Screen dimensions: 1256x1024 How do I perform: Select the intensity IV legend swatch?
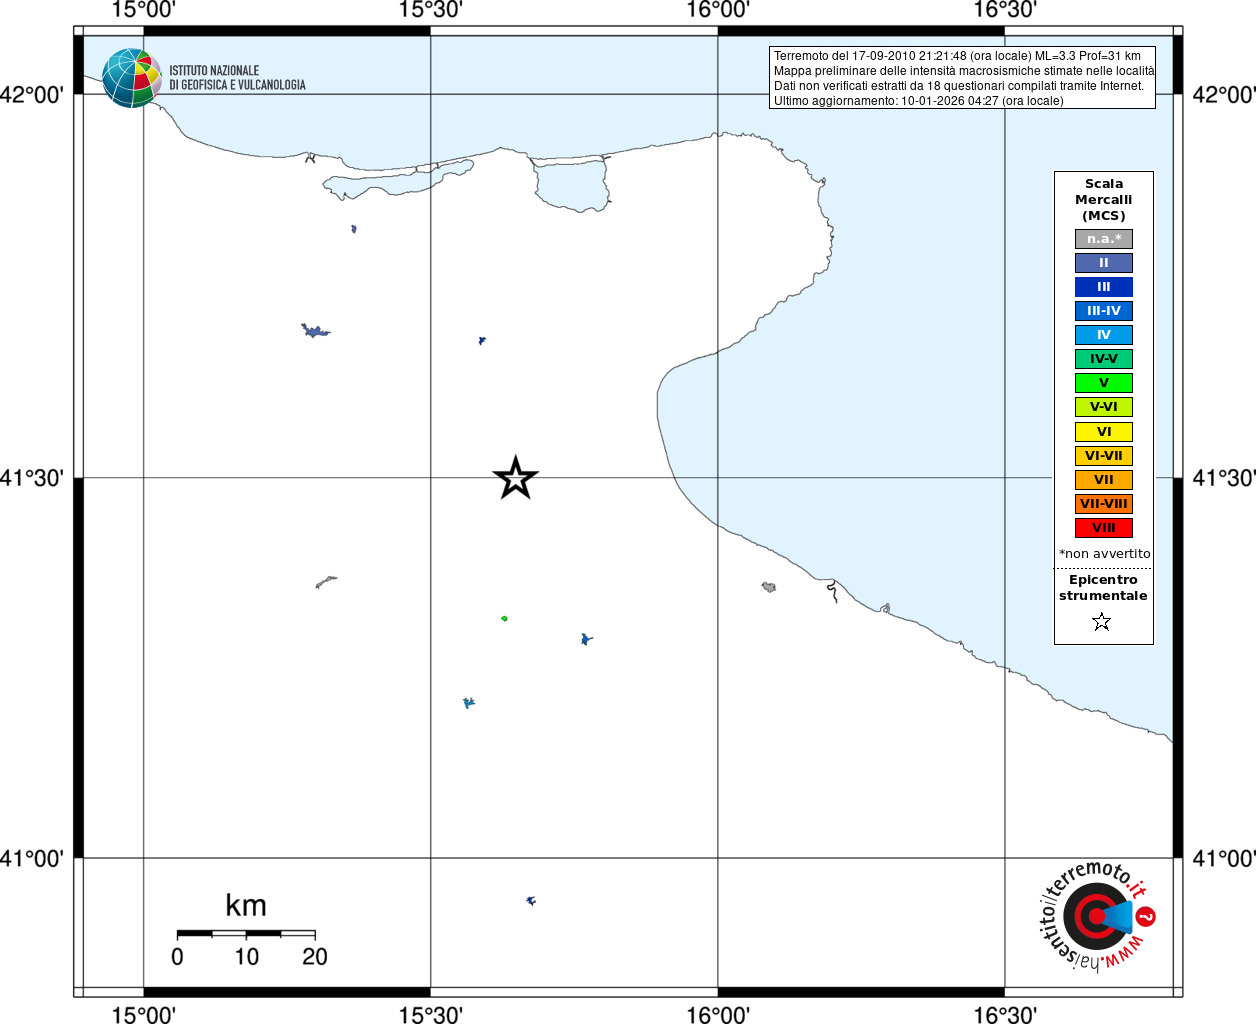point(1104,335)
